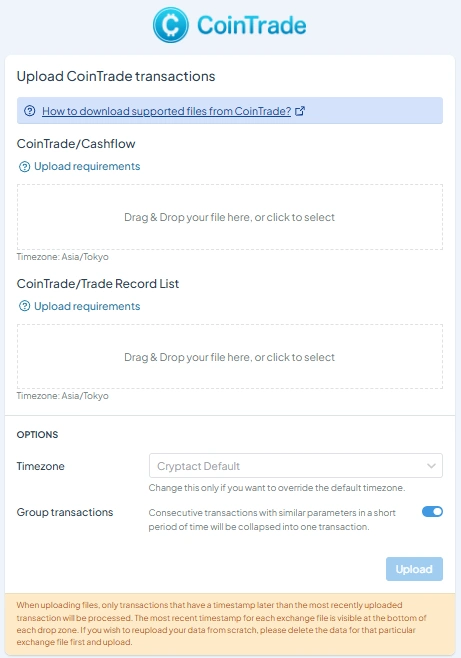The height and width of the screenshot is (658, 461).
Task: Click the Timezone option label
Action: point(41,466)
